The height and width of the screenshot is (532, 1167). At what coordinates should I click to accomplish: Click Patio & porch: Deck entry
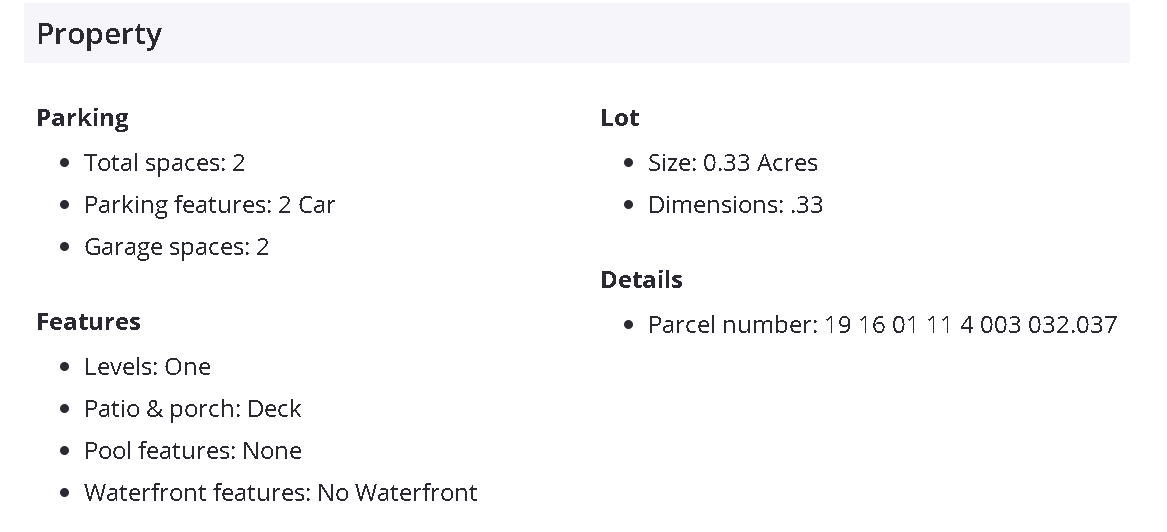pyautogui.click(x=192, y=409)
